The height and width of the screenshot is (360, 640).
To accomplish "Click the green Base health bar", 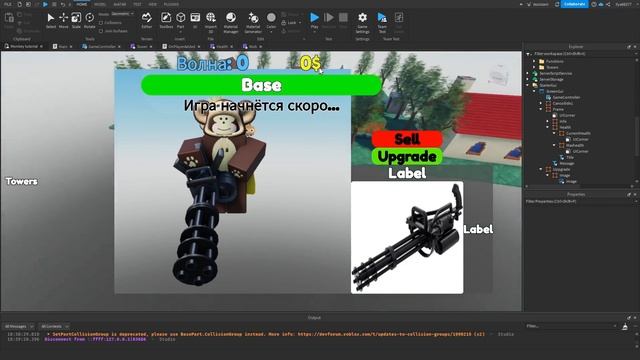I will [261, 85].
